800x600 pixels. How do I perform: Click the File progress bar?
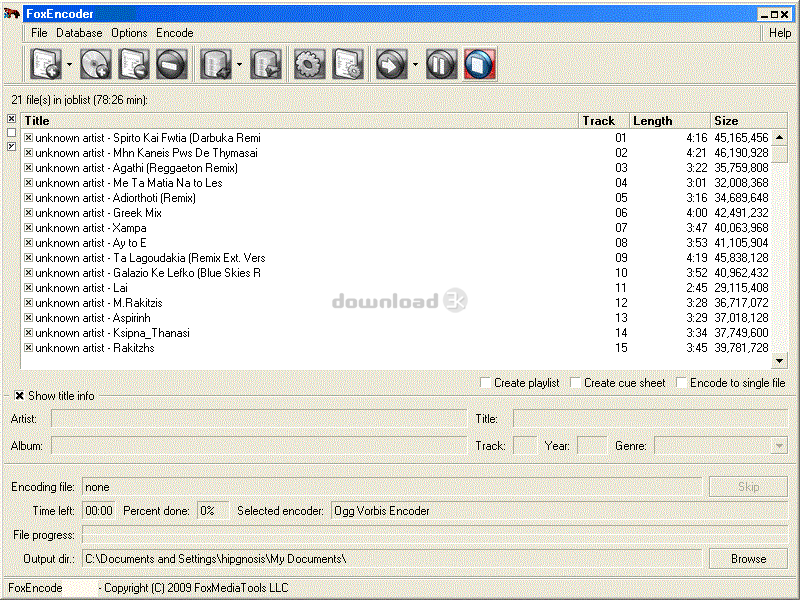pyautogui.click(x=435, y=535)
